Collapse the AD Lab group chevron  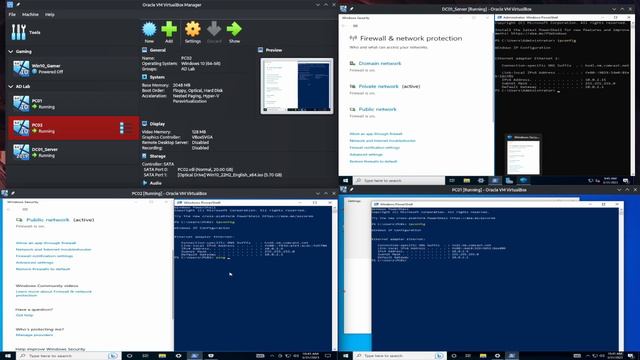[x=11, y=87]
